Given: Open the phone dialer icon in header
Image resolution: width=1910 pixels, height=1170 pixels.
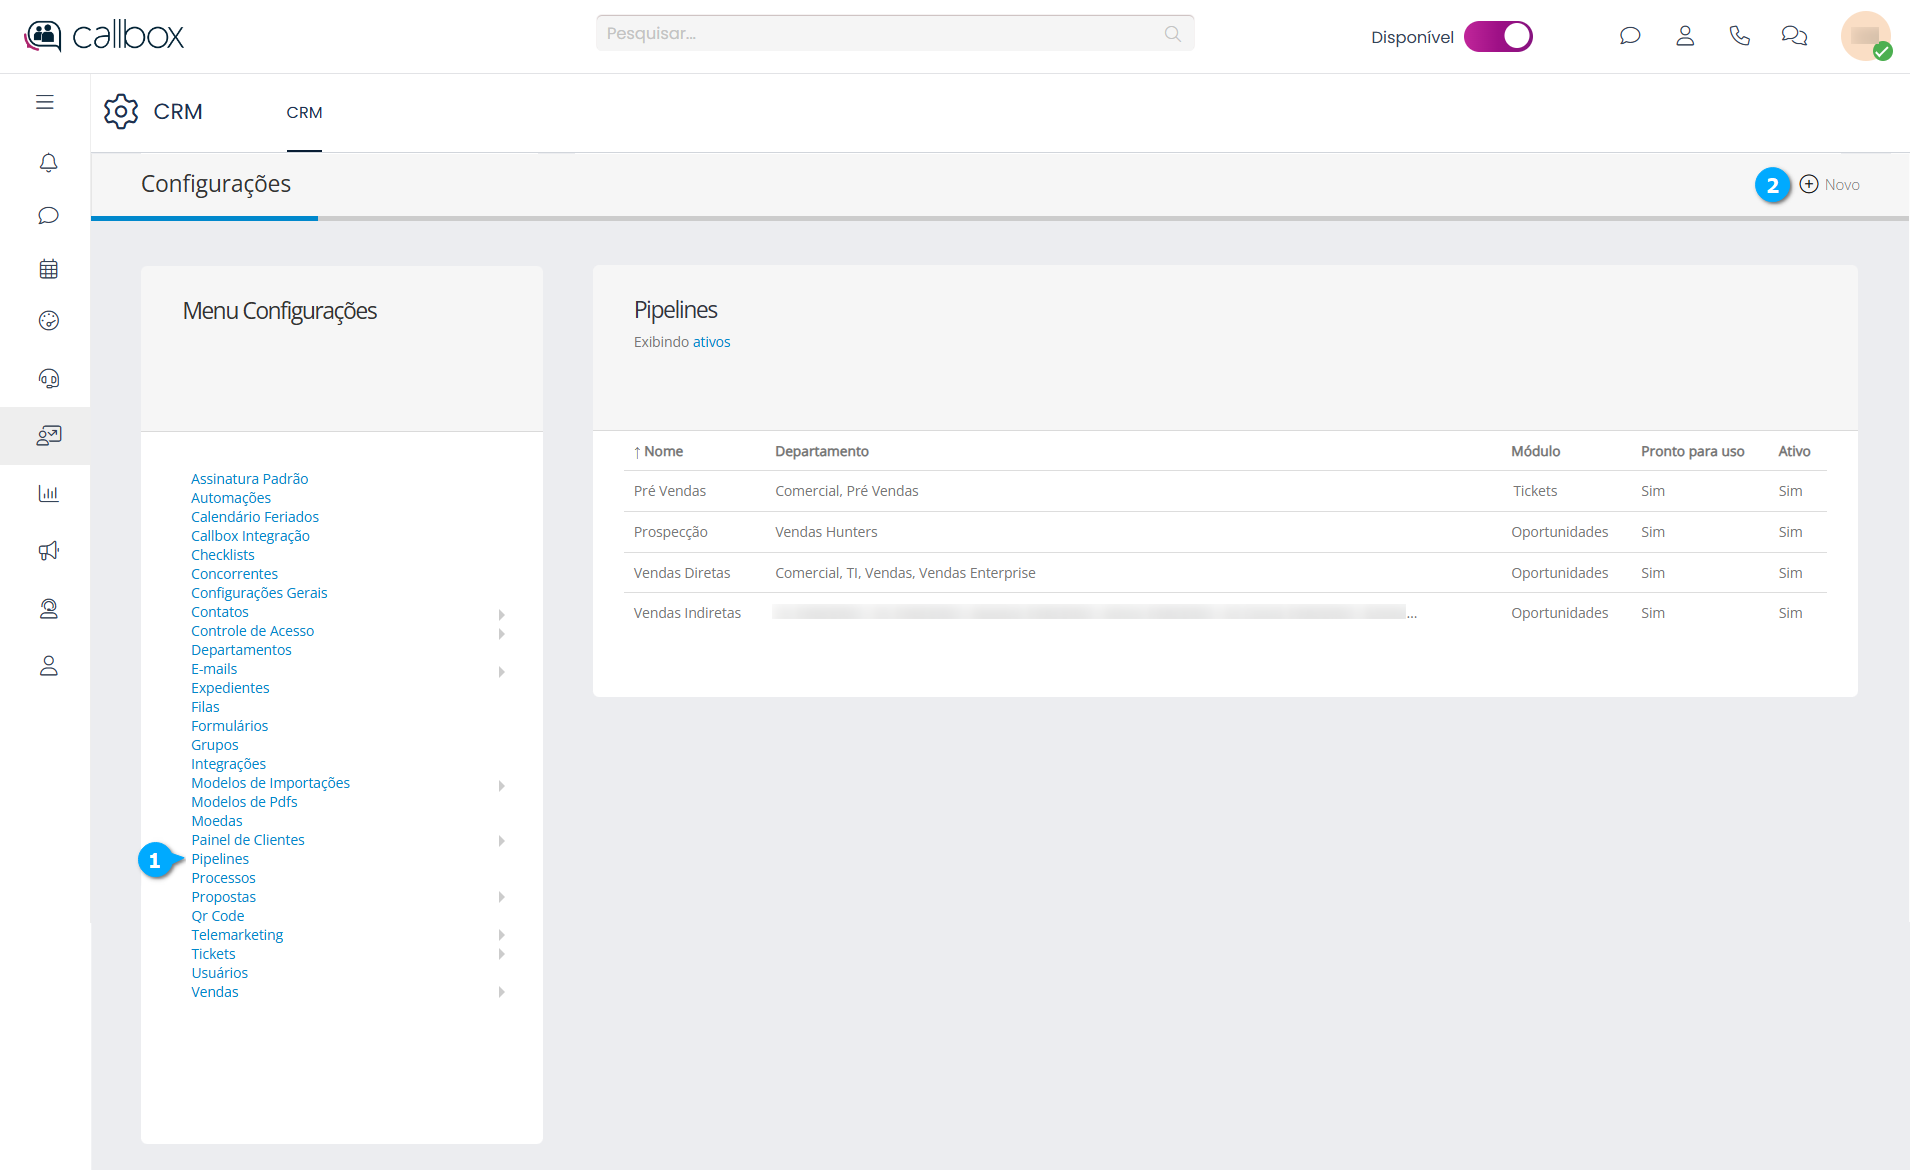Looking at the screenshot, I should (1739, 36).
